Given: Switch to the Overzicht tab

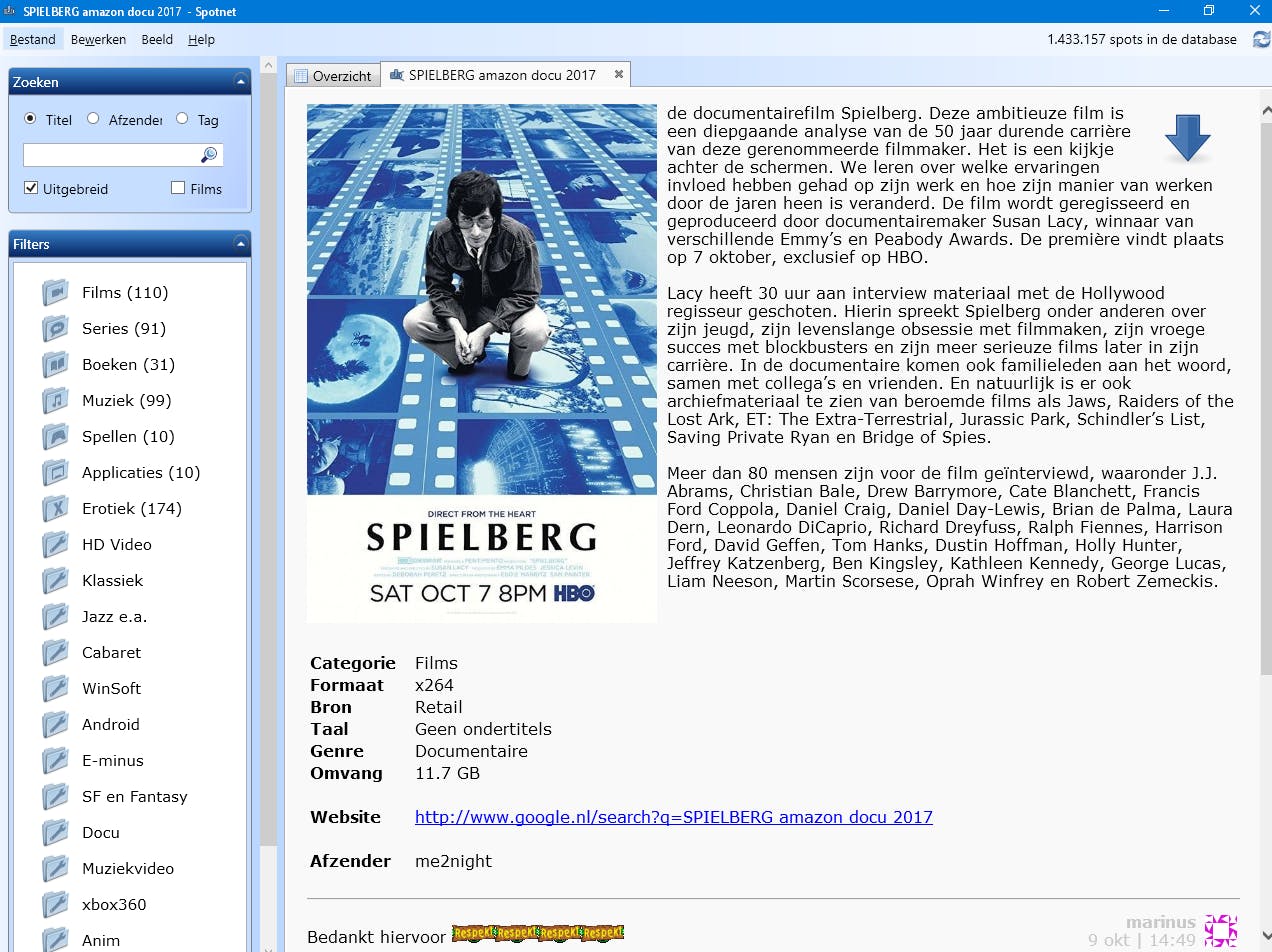Looking at the screenshot, I should [332, 74].
